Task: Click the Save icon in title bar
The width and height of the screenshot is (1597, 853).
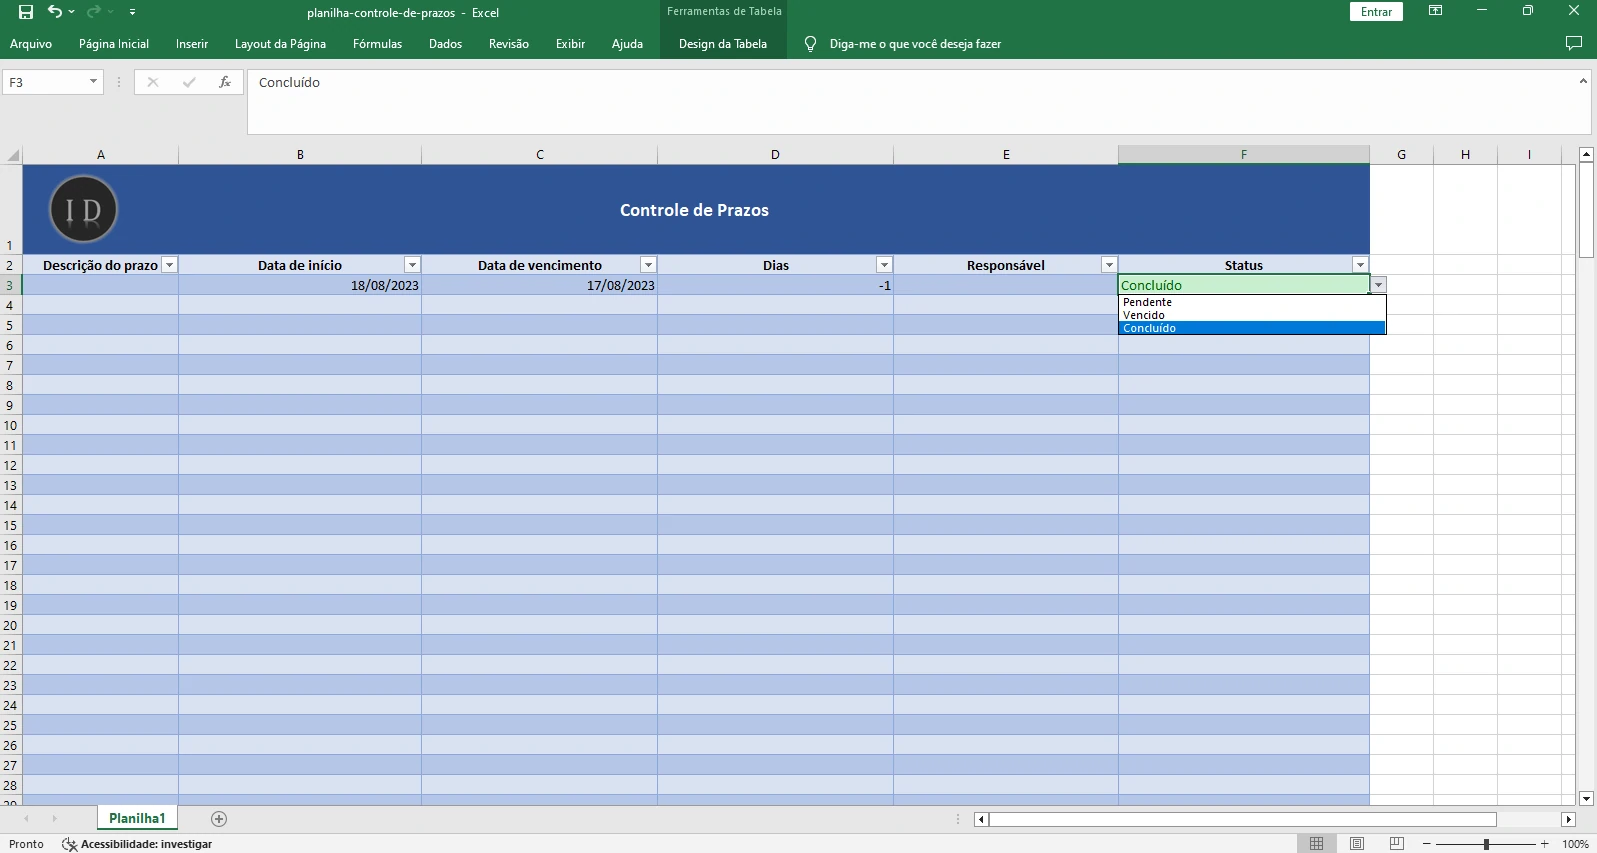Action: click(26, 12)
